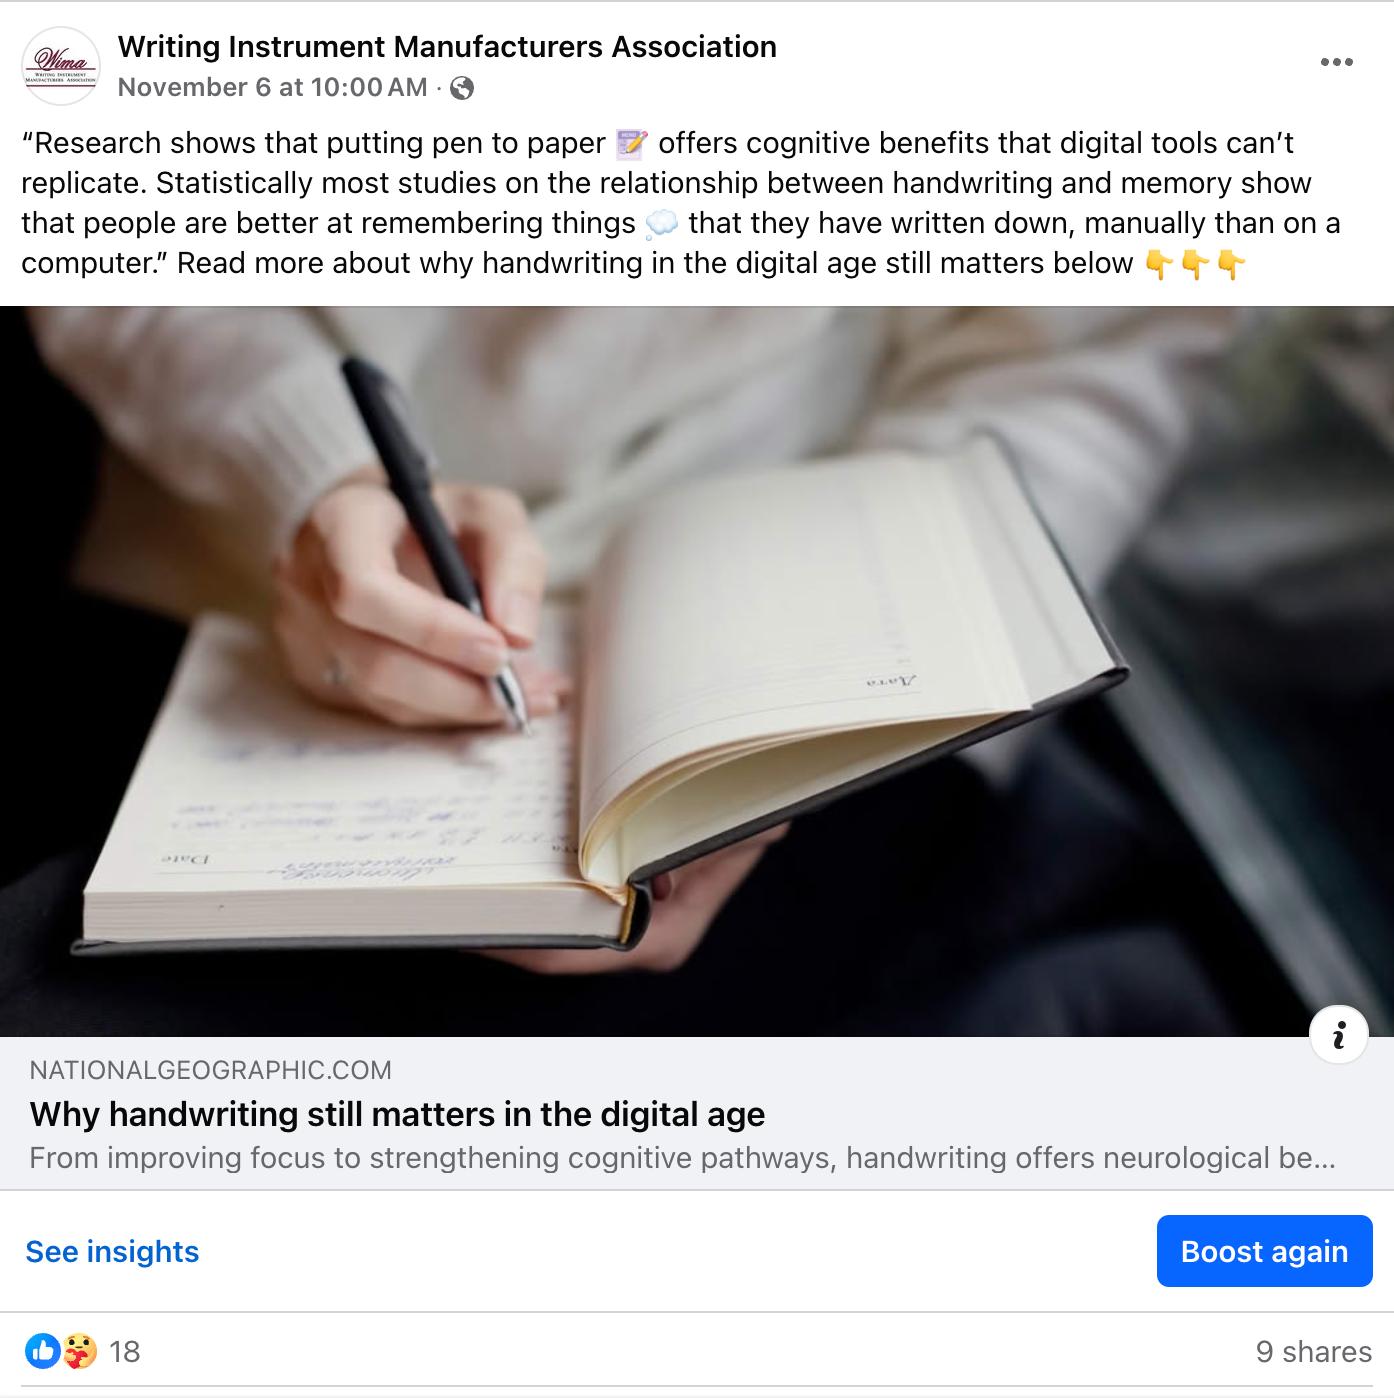
Task: Open the November 6 at 10:00 AM timestamp
Action: [272, 88]
